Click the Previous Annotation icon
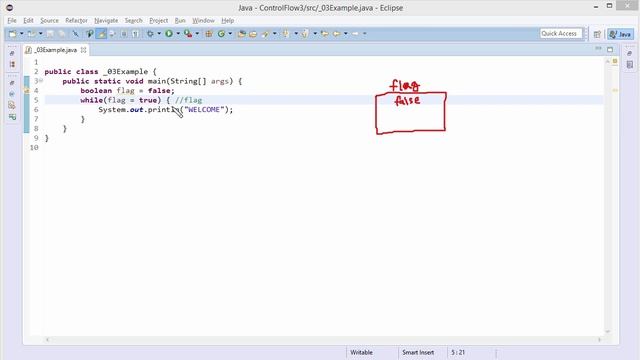The image size is (640, 360). [305, 34]
